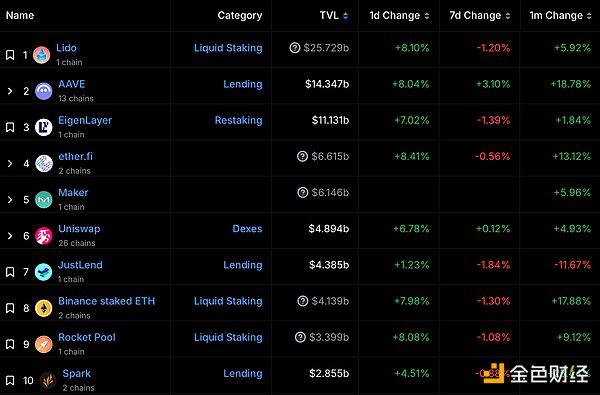Toggle bookmark for EigenLayer
This screenshot has width=600, height=395.
[10, 127]
